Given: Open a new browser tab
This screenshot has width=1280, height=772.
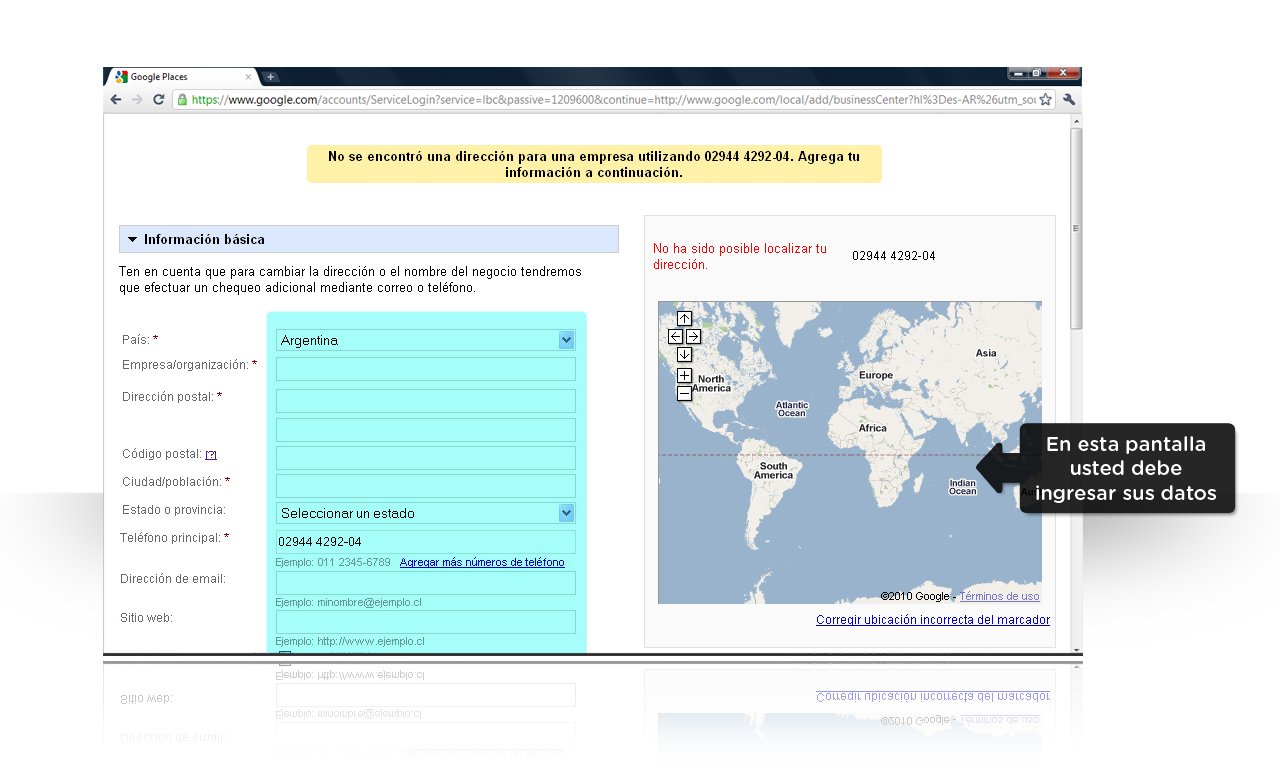Looking at the screenshot, I should pyautogui.click(x=270, y=77).
